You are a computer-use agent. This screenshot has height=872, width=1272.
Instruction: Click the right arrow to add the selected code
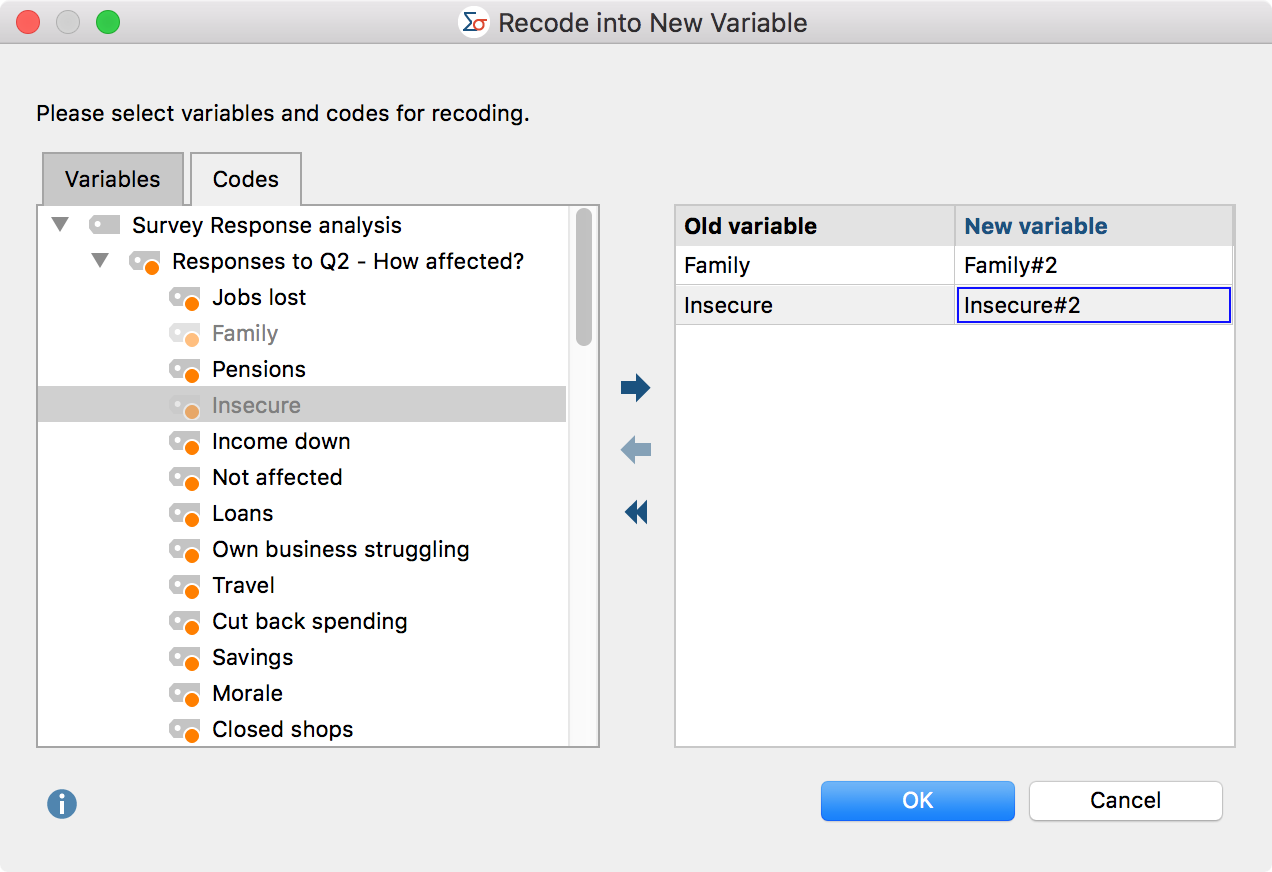pyautogui.click(x=636, y=388)
